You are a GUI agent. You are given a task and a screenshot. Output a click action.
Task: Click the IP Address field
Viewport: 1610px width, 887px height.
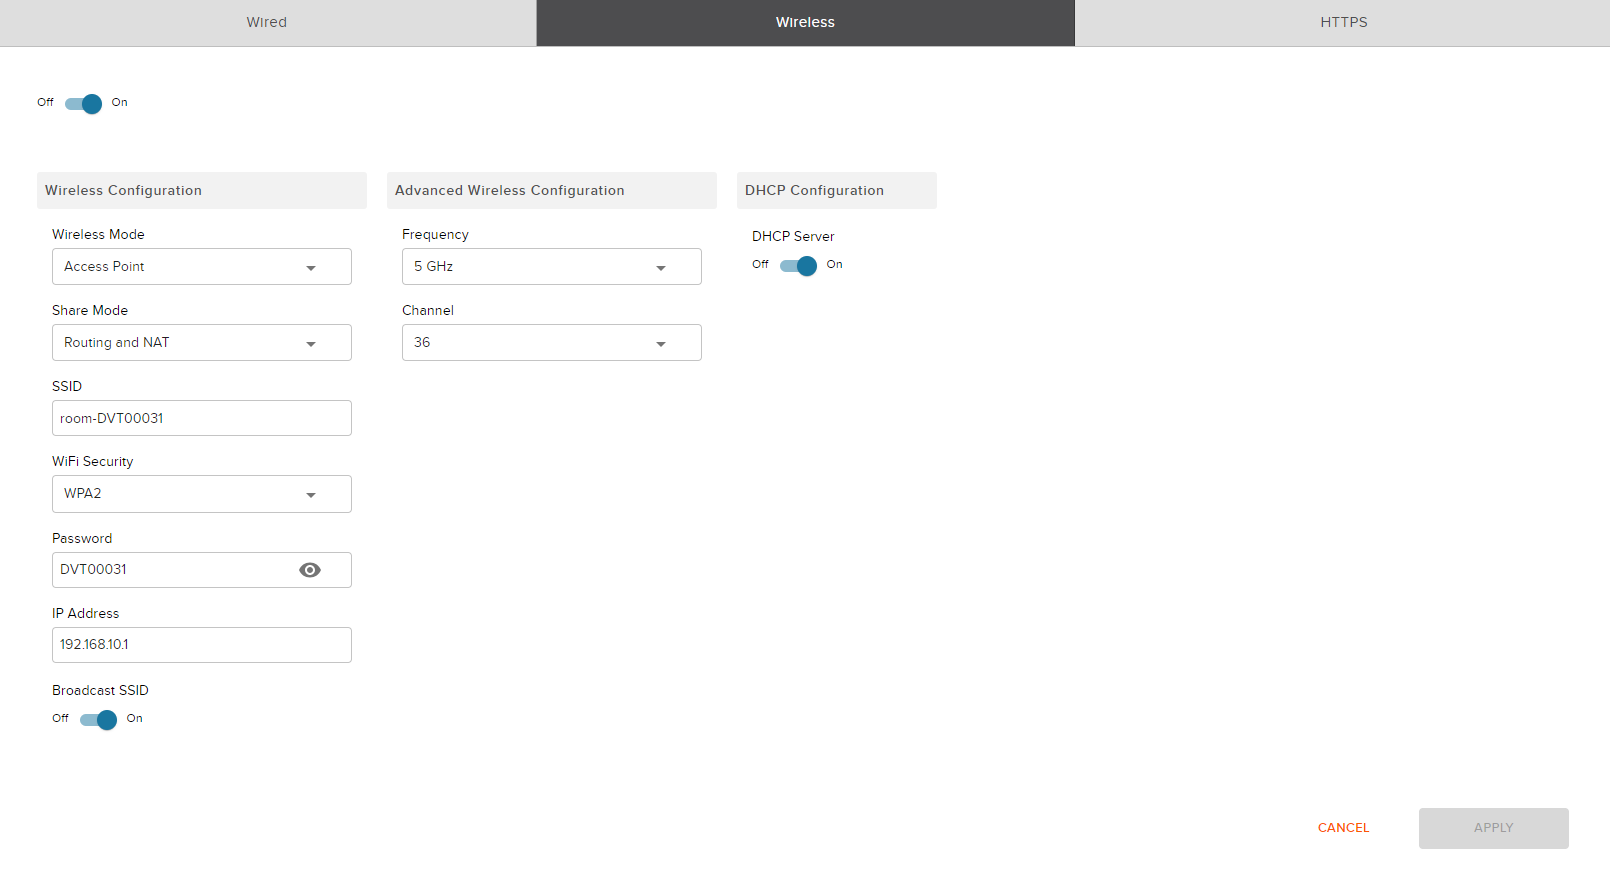[x=201, y=645]
